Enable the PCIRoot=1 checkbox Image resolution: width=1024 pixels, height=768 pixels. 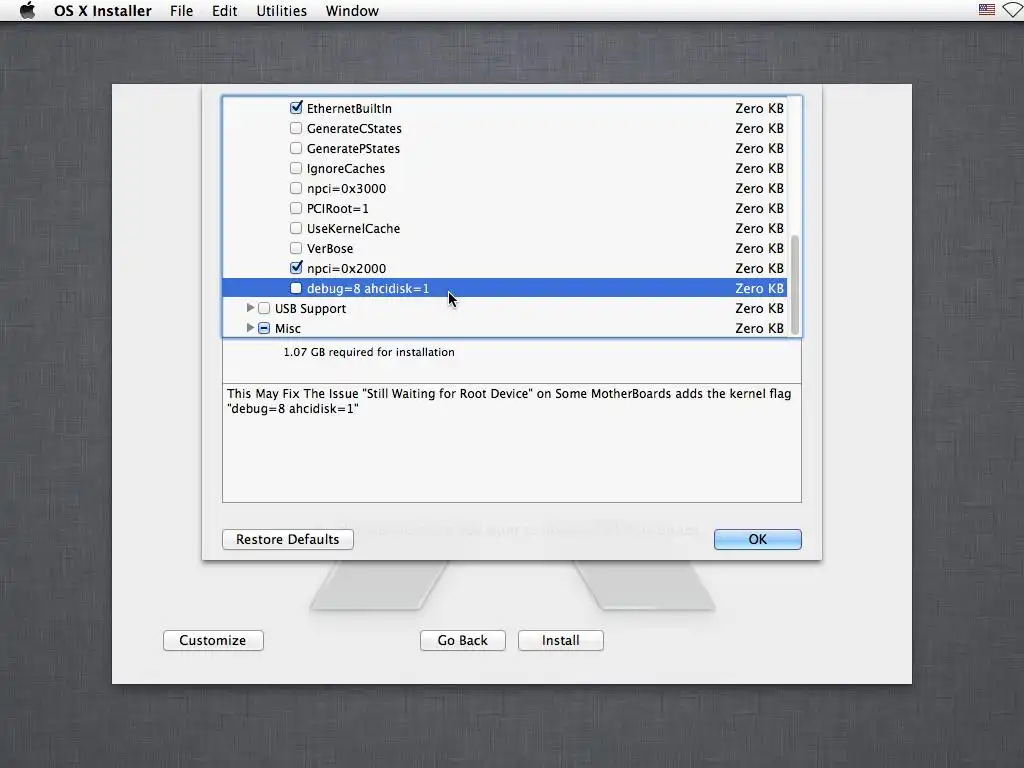(x=296, y=208)
